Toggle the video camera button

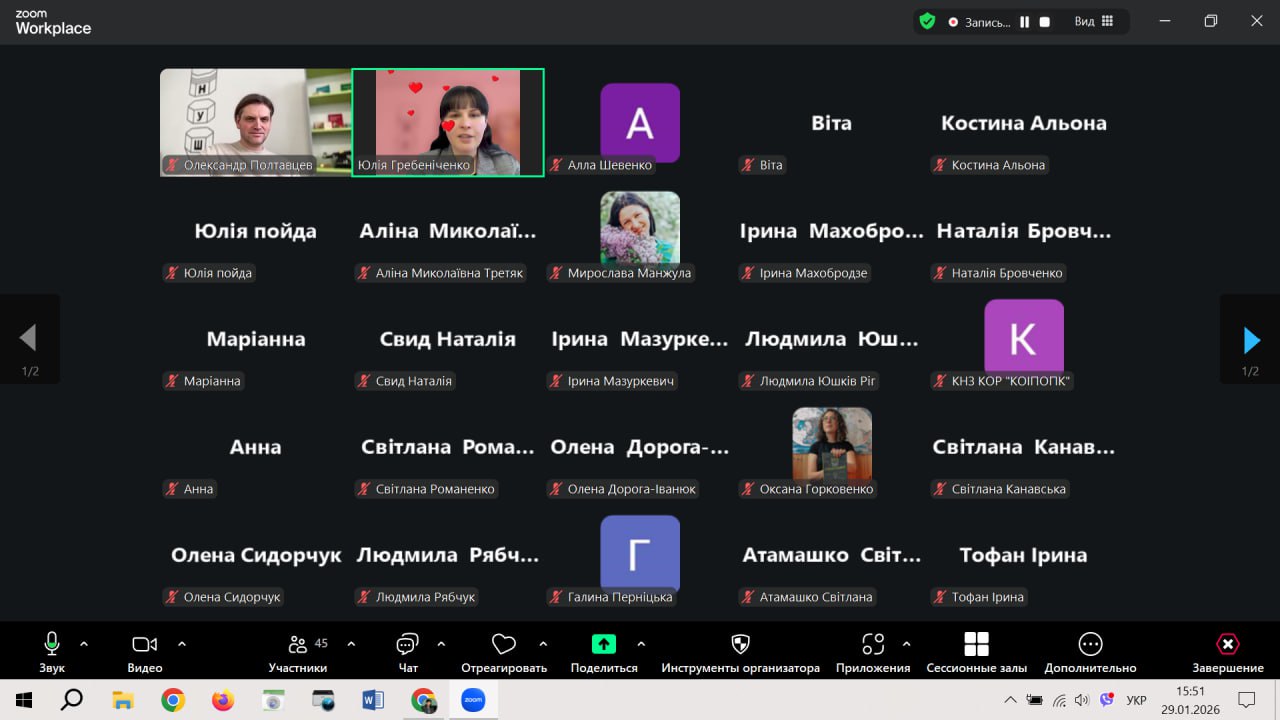point(145,645)
